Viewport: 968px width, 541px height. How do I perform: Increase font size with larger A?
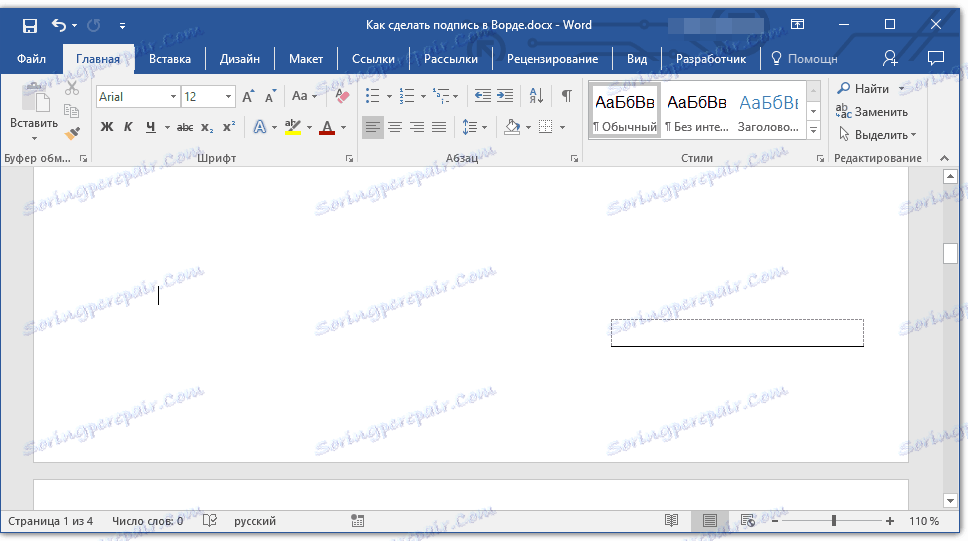coord(248,96)
